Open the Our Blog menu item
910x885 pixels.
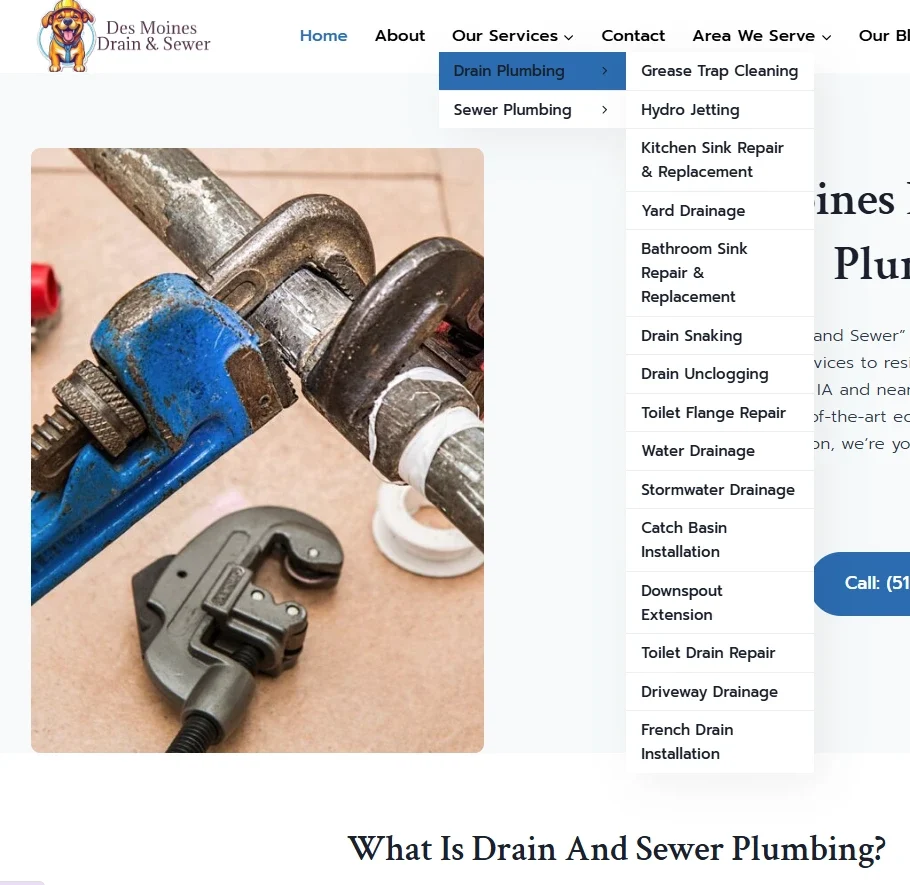pos(884,36)
